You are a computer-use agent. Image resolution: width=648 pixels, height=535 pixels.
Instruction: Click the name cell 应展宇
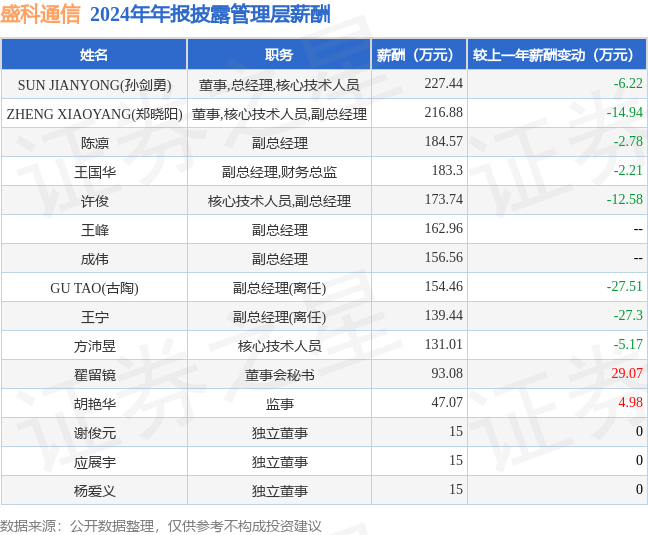[95, 462]
